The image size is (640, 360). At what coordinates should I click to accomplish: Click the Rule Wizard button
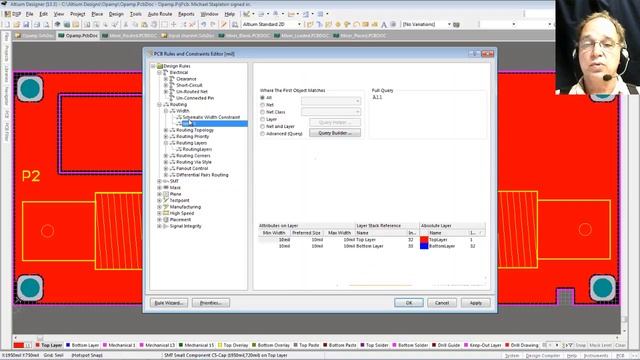click(169, 303)
